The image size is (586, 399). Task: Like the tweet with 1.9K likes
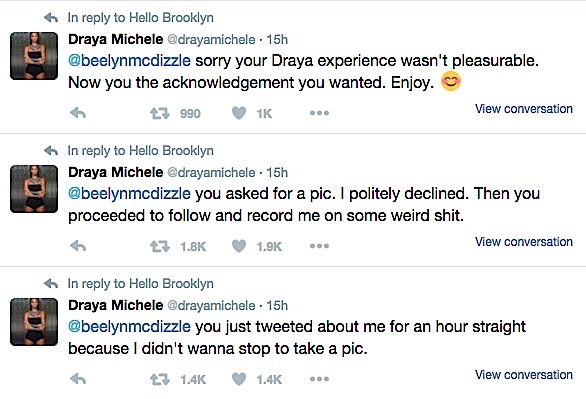click(x=239, y=246)
